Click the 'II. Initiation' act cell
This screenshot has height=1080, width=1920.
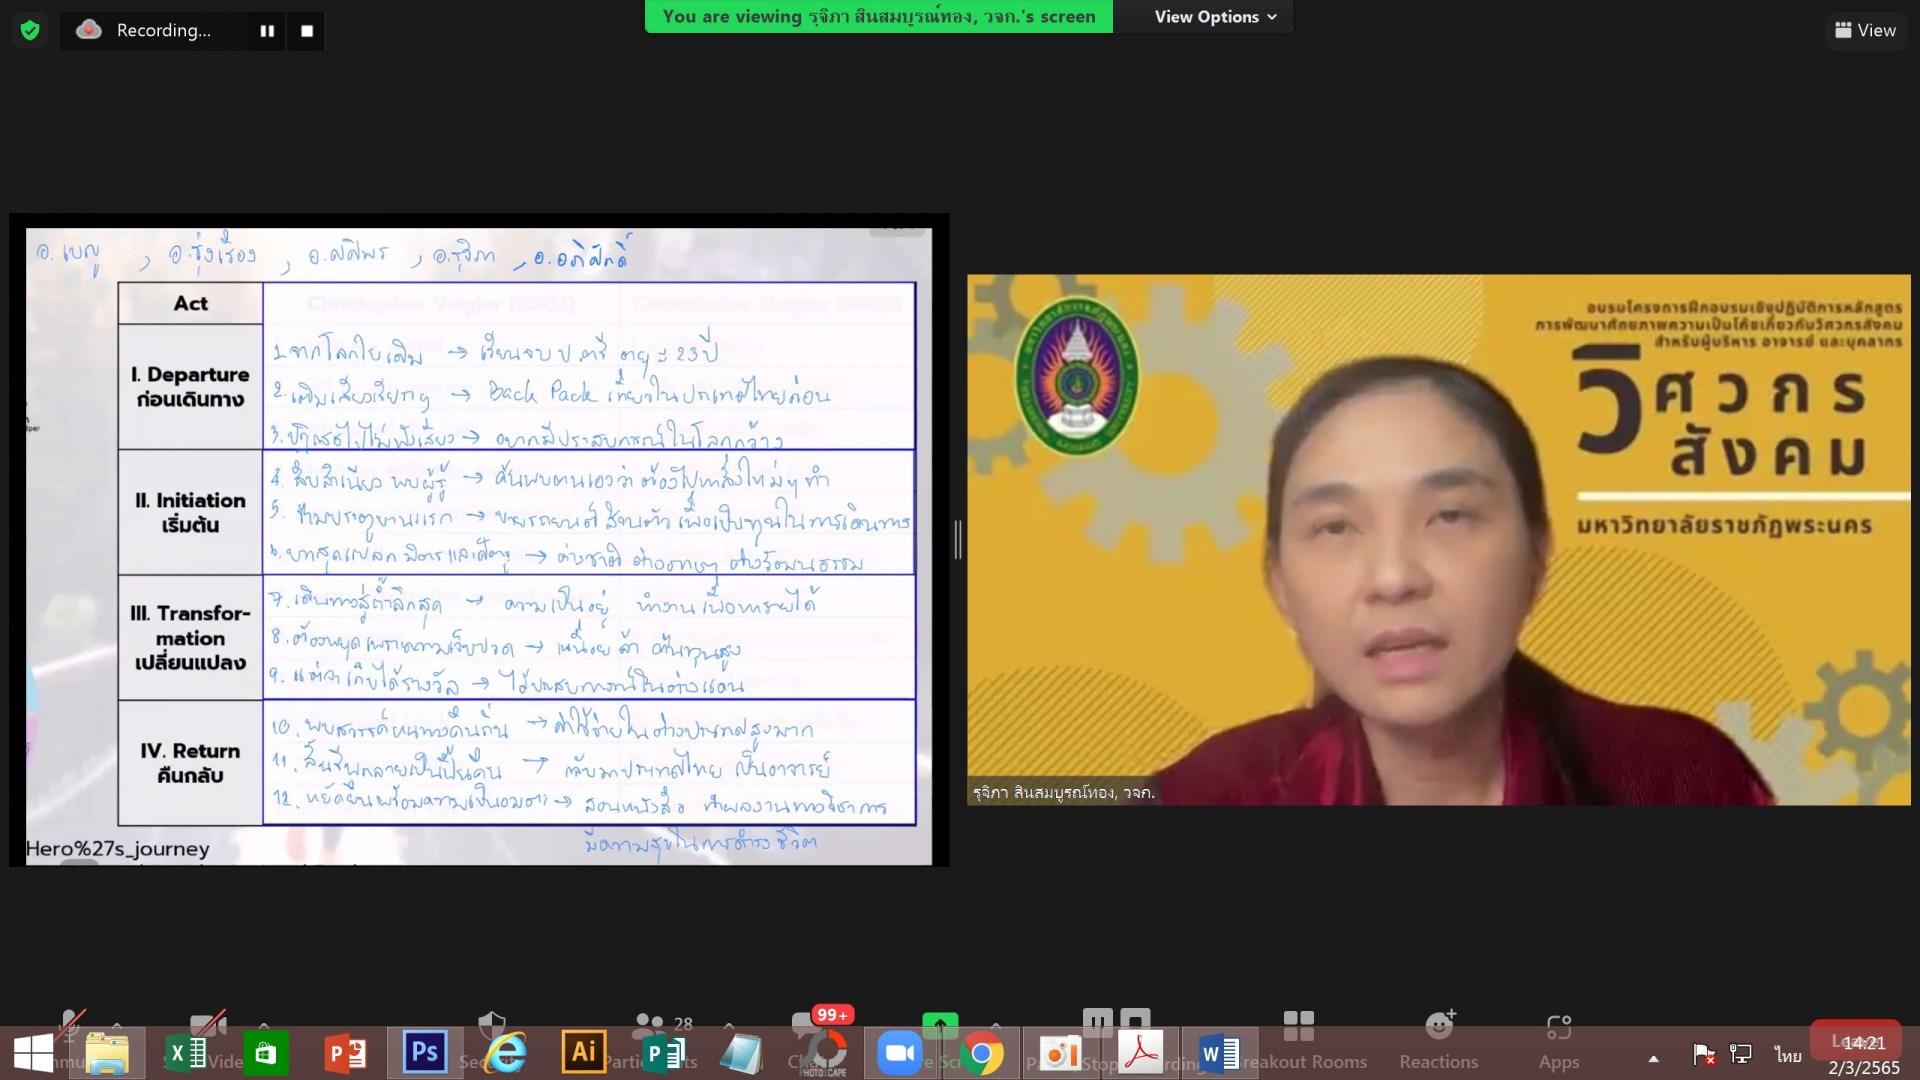(x=190, y=512)
